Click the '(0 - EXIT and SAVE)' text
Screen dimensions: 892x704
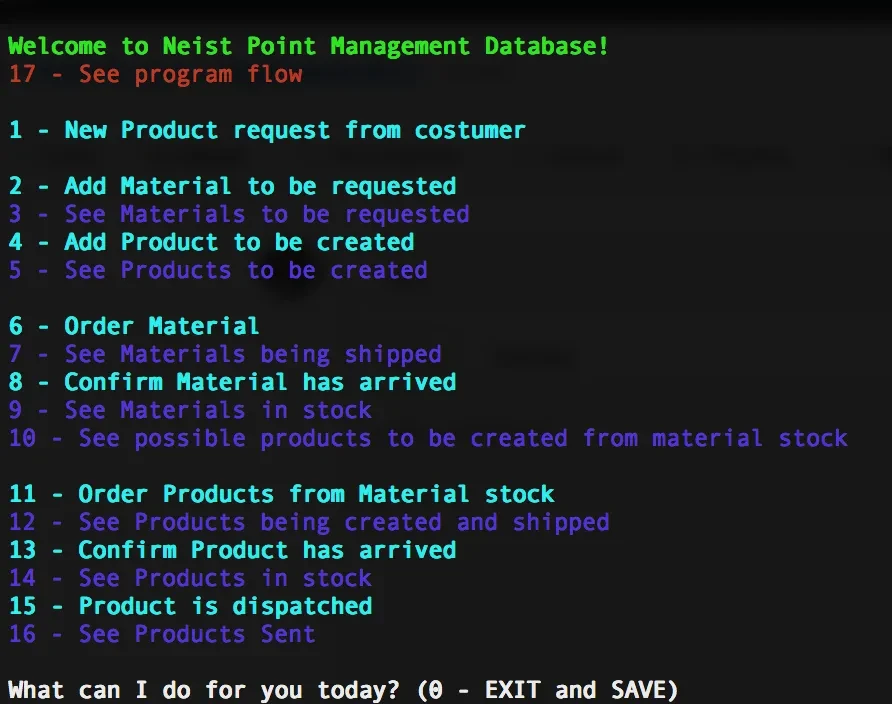[546, 690]
